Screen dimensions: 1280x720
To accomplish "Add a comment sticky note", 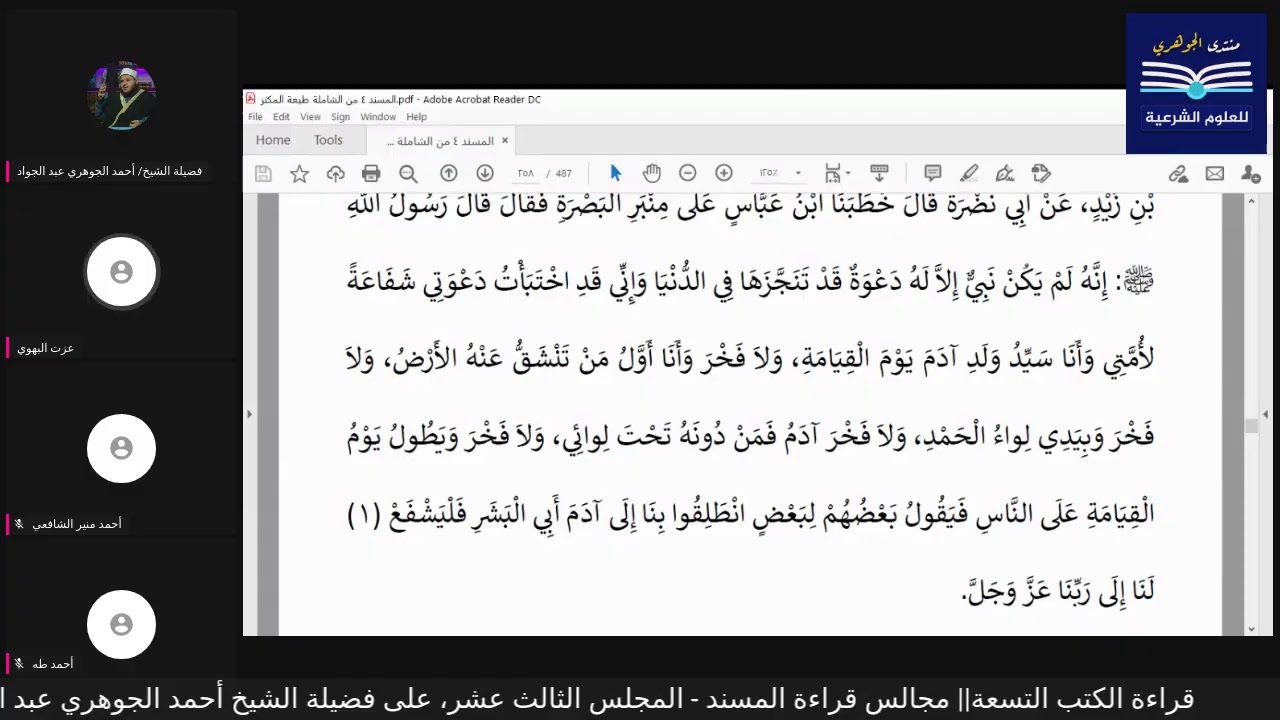I will [933, 173].
